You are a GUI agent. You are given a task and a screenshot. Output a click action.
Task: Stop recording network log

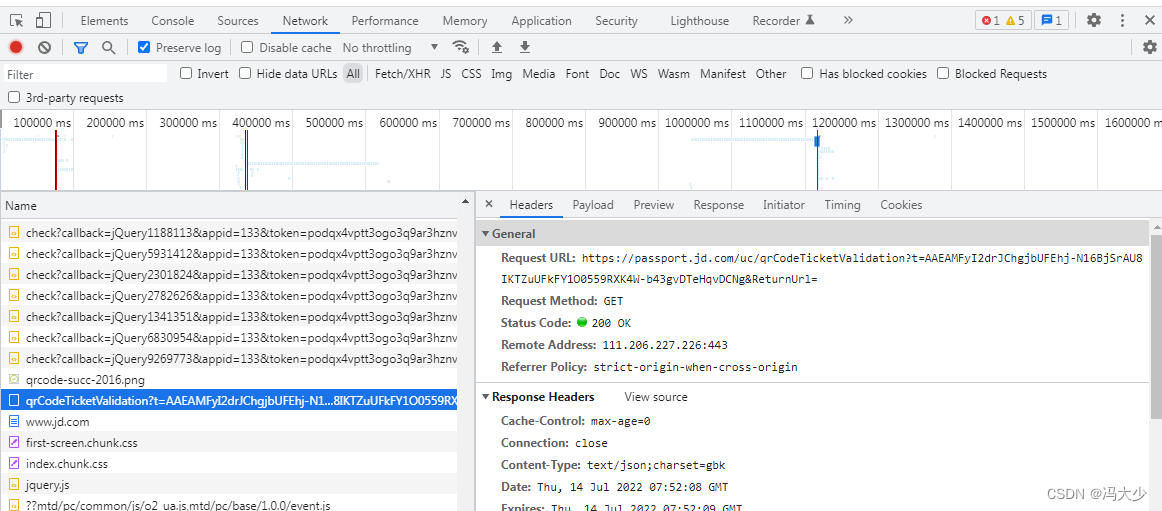(16, 47)
